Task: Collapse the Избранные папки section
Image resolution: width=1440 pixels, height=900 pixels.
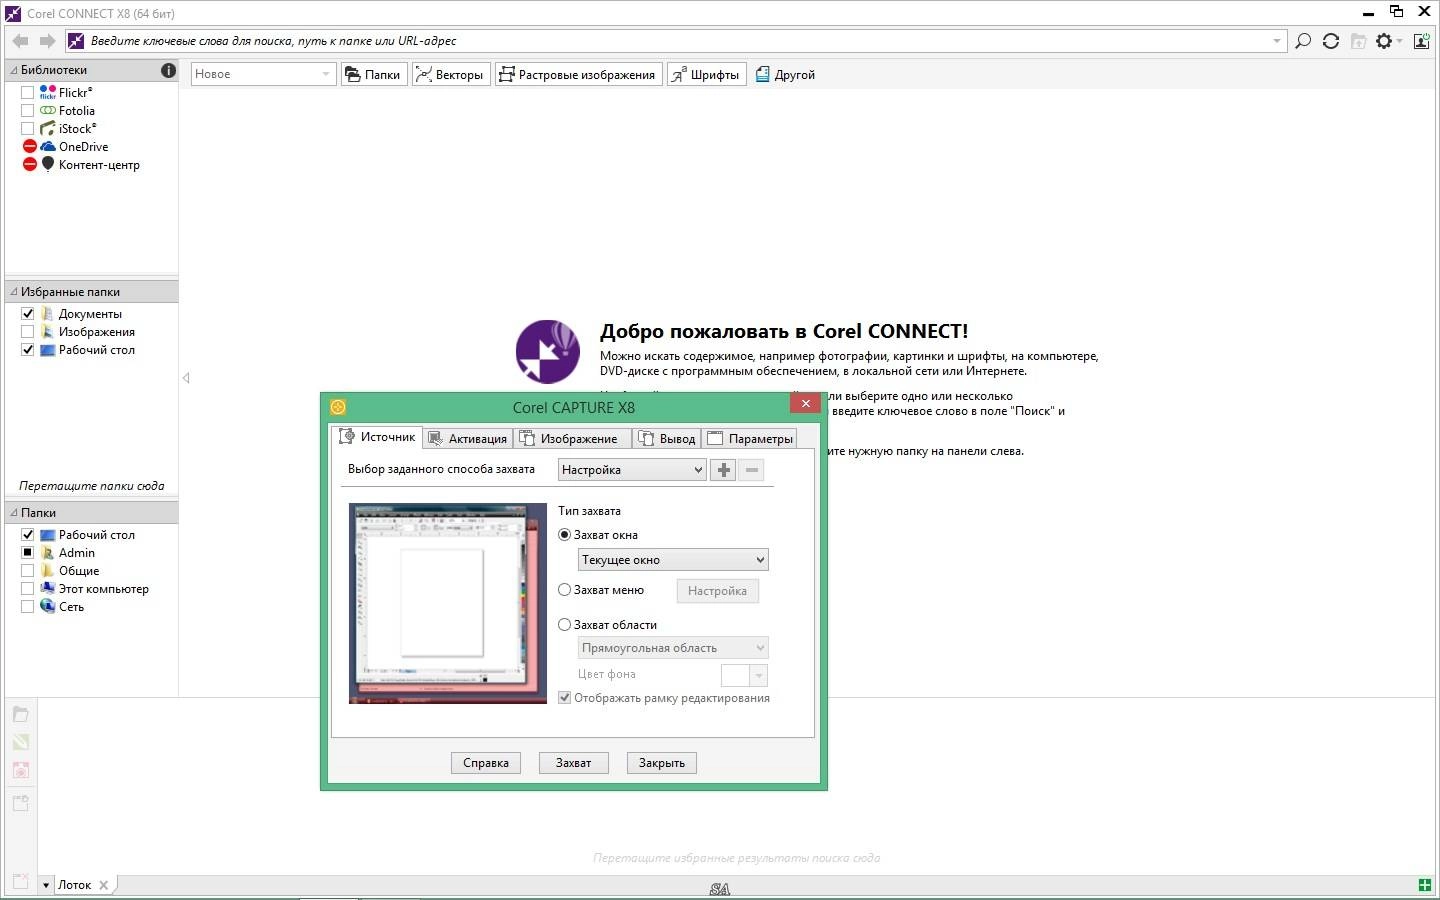Action: point(14,292)
